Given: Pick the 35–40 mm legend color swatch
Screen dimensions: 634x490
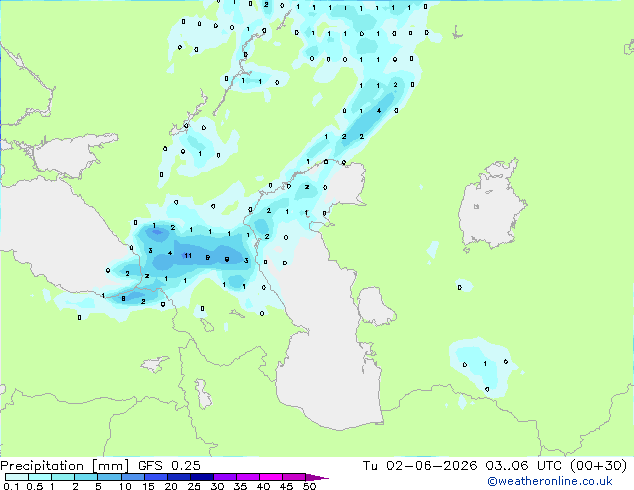Looking at the screenshot, I should pyautogui.click(x=248, y=477).
